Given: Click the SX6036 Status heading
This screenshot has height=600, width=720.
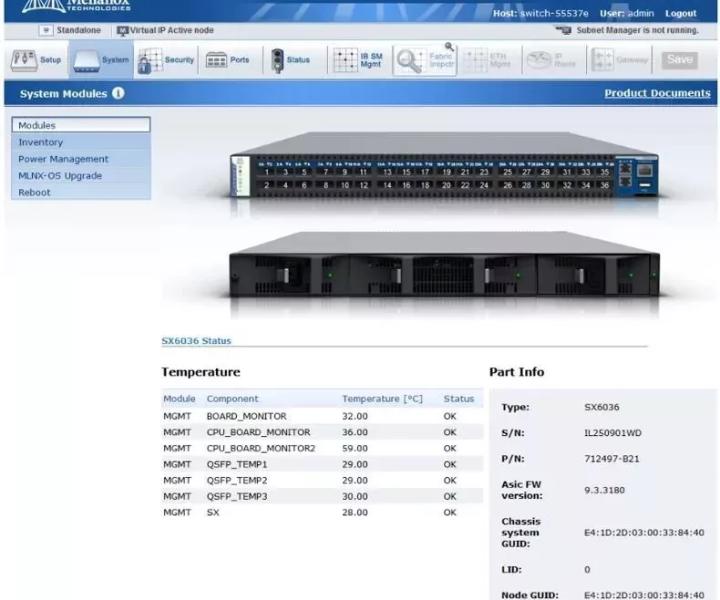Looking at the screenshot, I should [x=196, y=341].
